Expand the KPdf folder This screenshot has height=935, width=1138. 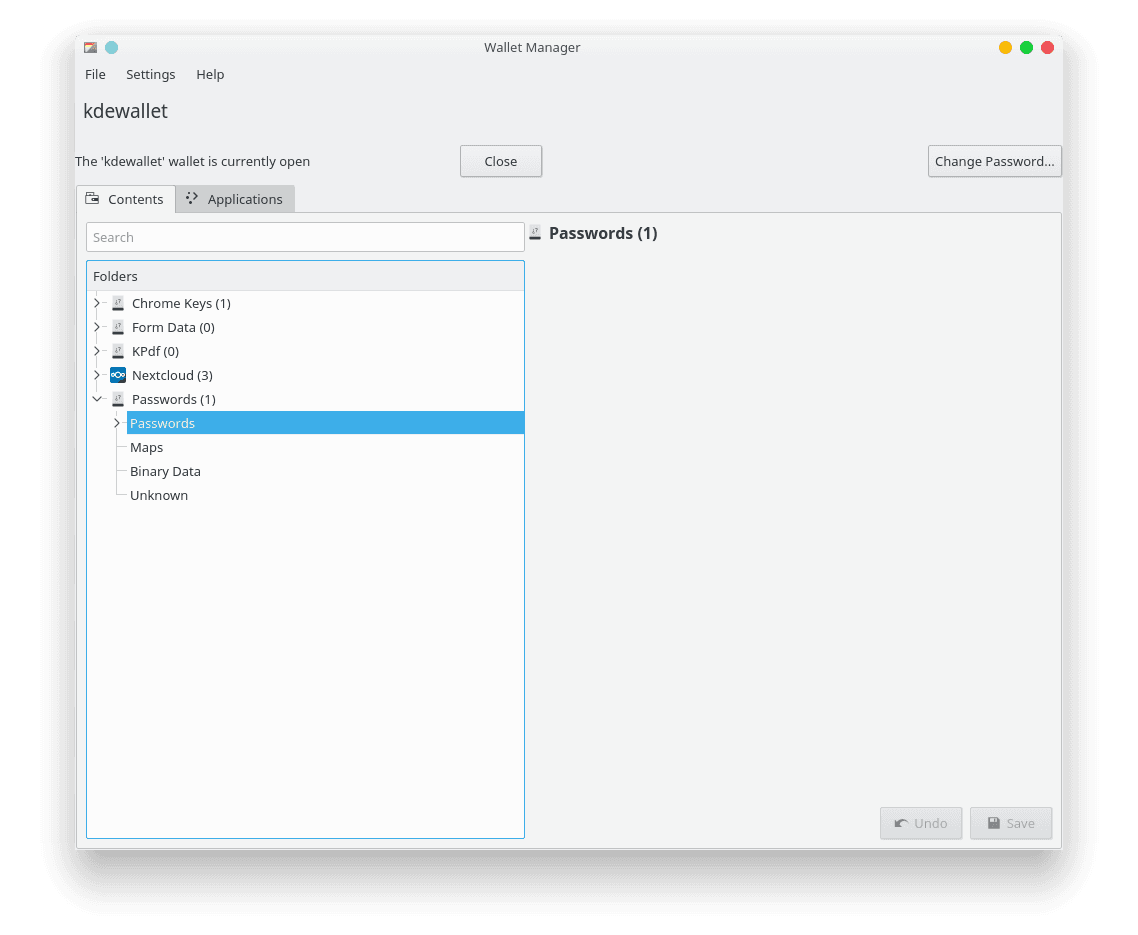[97, 351]
